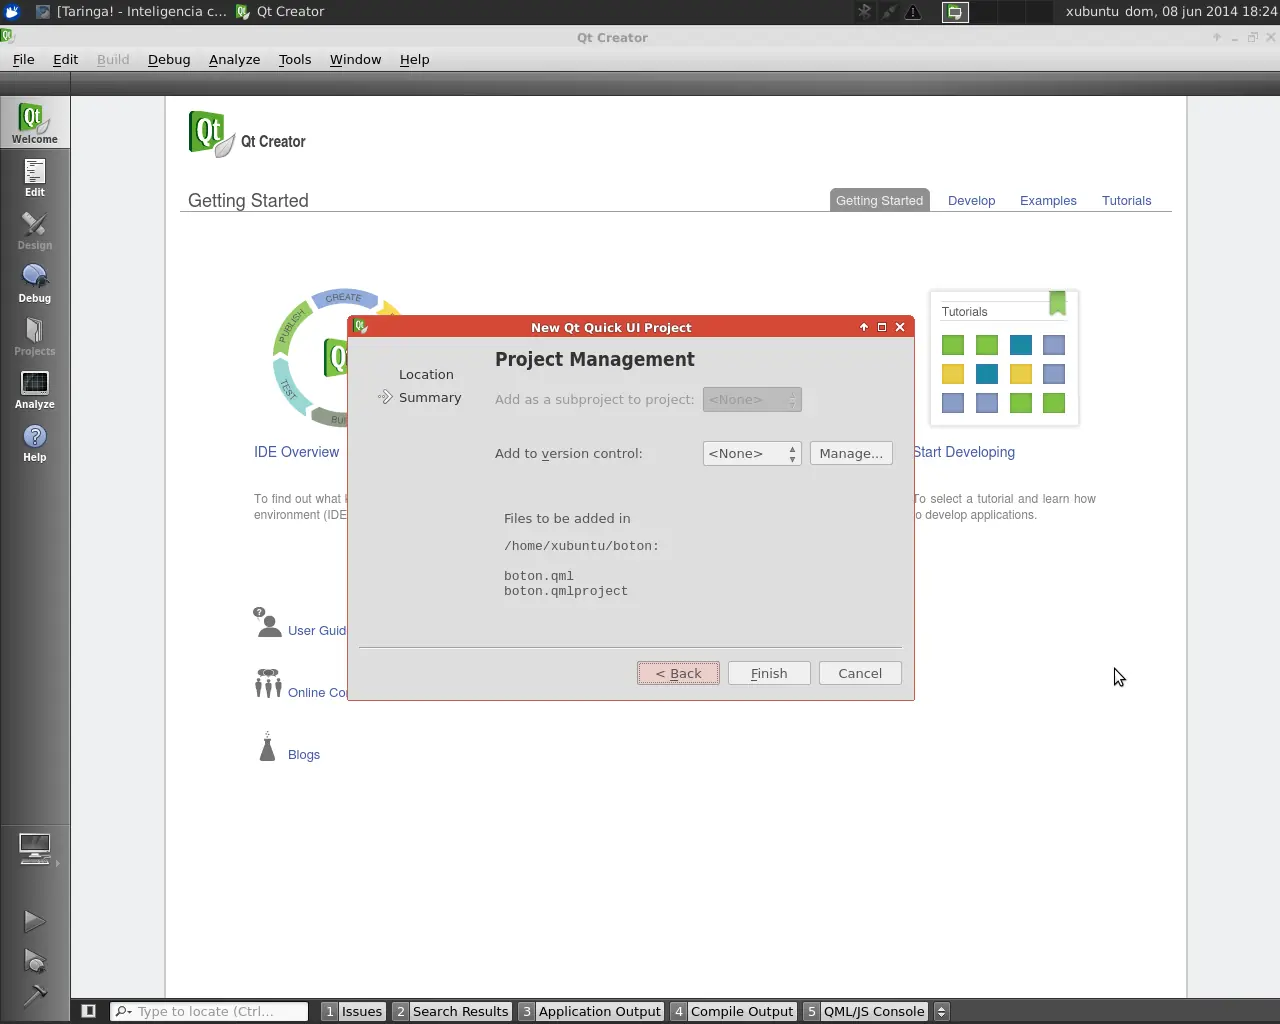
Task: Cancel the new project wizard
Action: (x=860, y=673)
